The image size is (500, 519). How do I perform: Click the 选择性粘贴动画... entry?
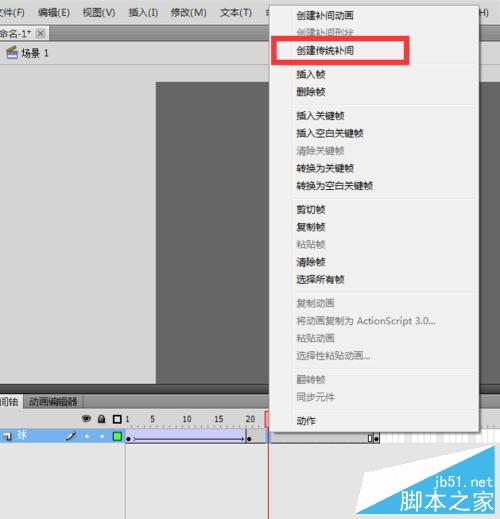coord(333,356)
